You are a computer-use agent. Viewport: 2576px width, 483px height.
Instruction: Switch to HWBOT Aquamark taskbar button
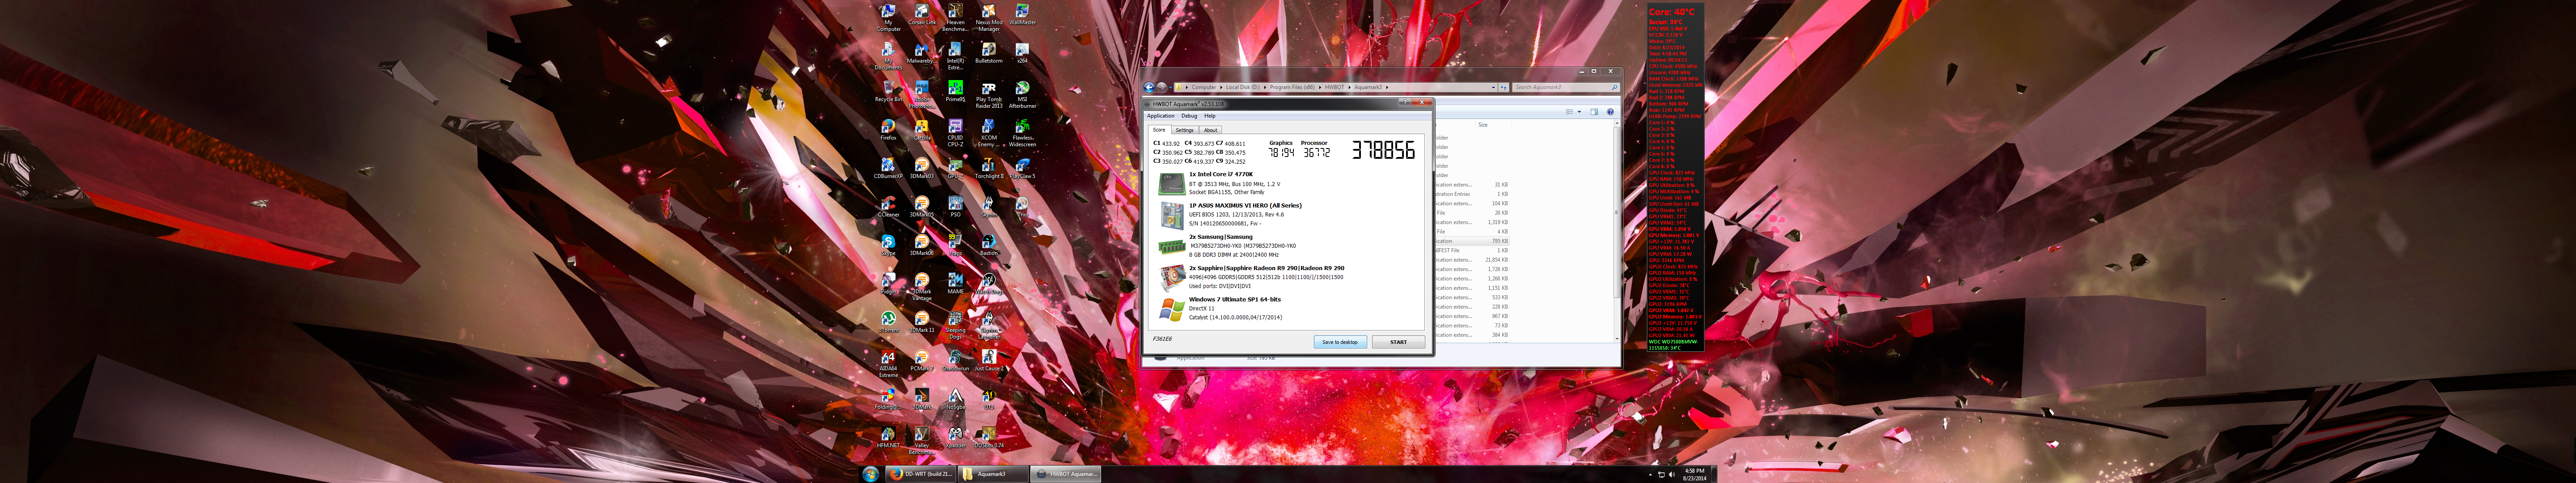[x=1066, y=474]
